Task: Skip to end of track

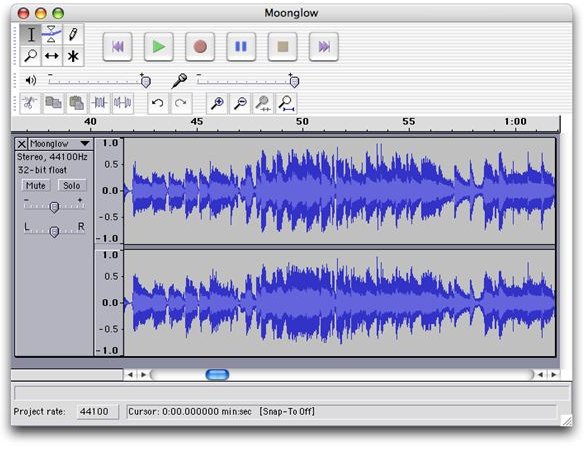Action: click(x=324, y=47)
